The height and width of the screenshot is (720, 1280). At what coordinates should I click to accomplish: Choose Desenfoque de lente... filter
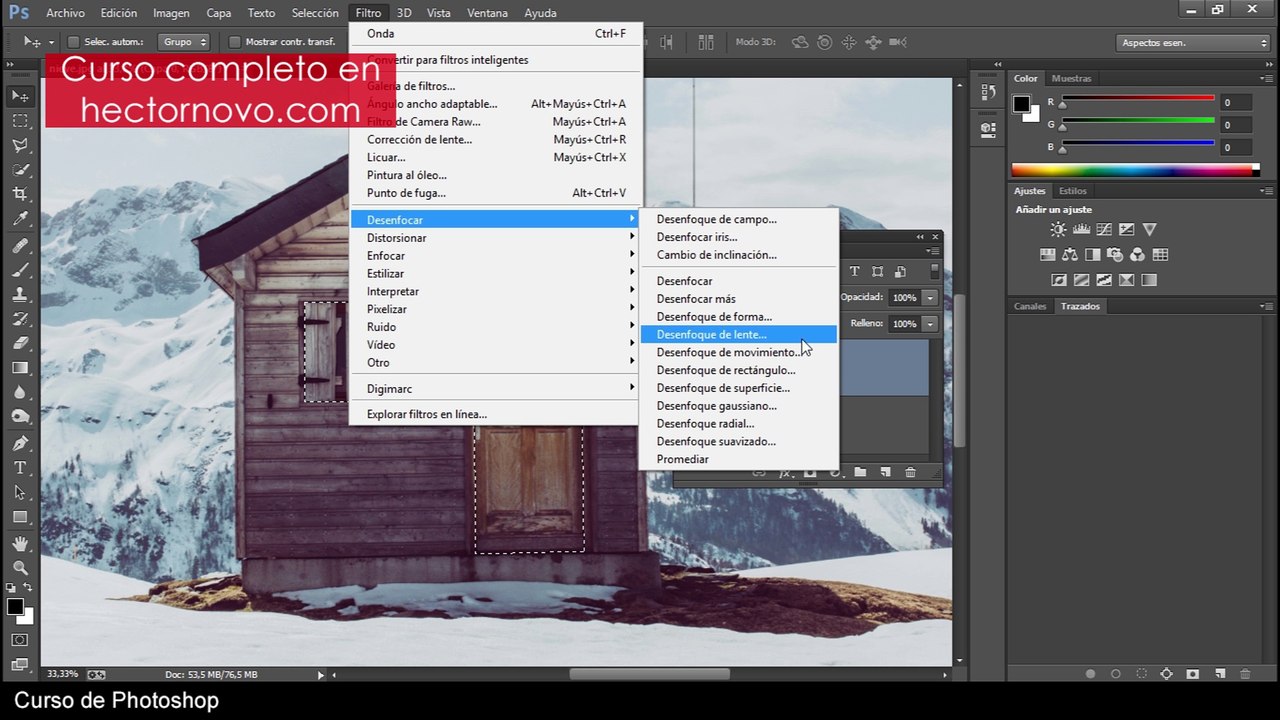click(738, 335)
